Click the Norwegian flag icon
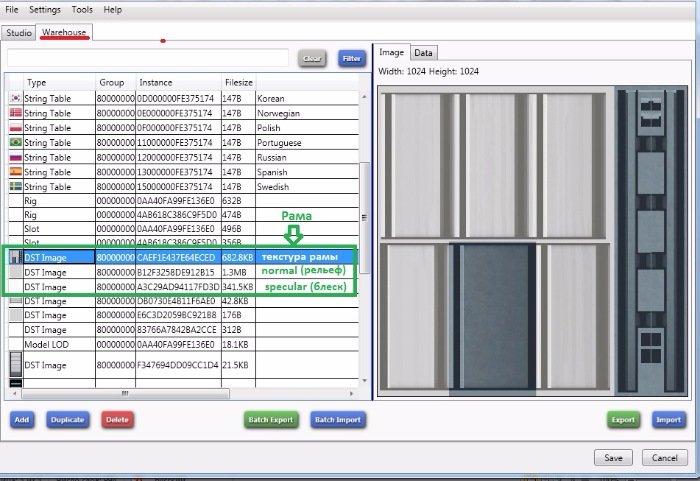 (x=15, y=114)
